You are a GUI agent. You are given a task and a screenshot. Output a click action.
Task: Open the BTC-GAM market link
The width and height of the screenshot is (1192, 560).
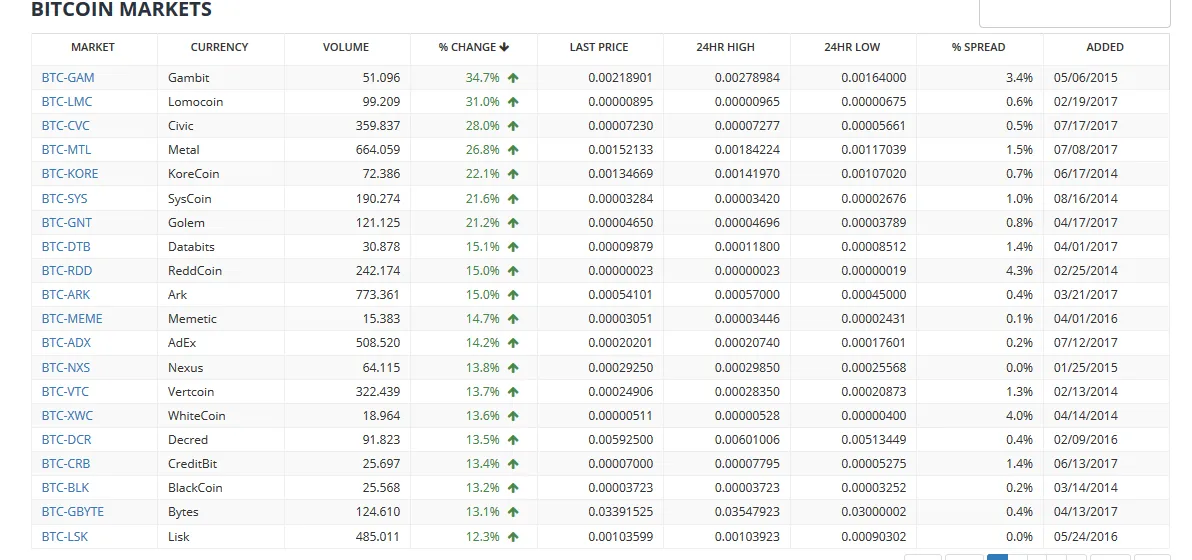click(68, 78)
